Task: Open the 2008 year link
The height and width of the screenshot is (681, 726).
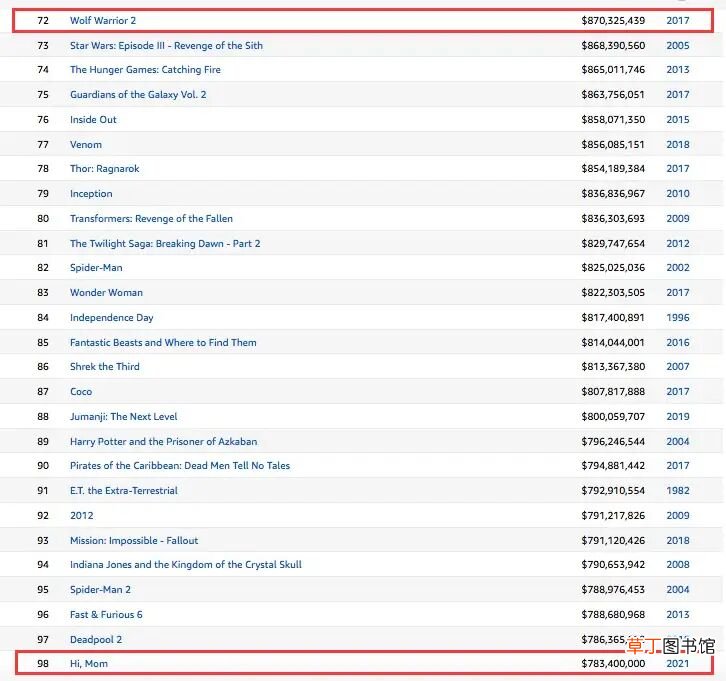Action: click(x=678, y=565)
